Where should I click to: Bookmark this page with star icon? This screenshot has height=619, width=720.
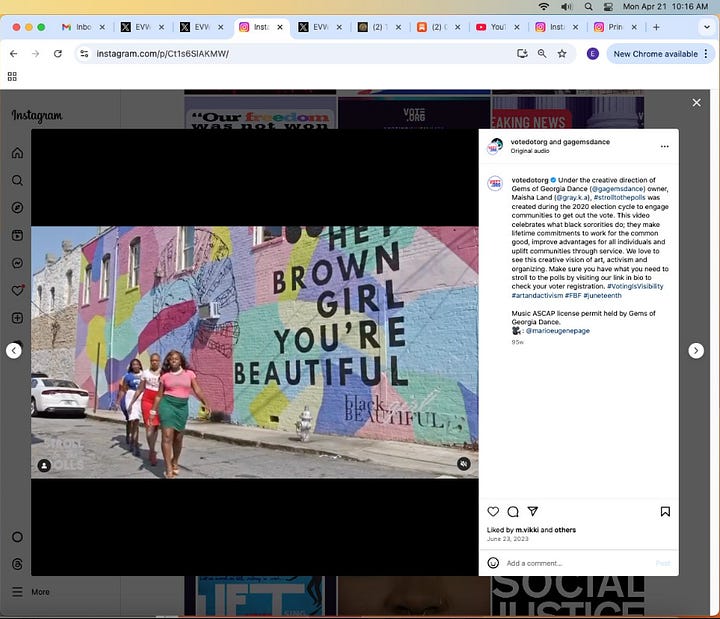click(x=562, y=54)
